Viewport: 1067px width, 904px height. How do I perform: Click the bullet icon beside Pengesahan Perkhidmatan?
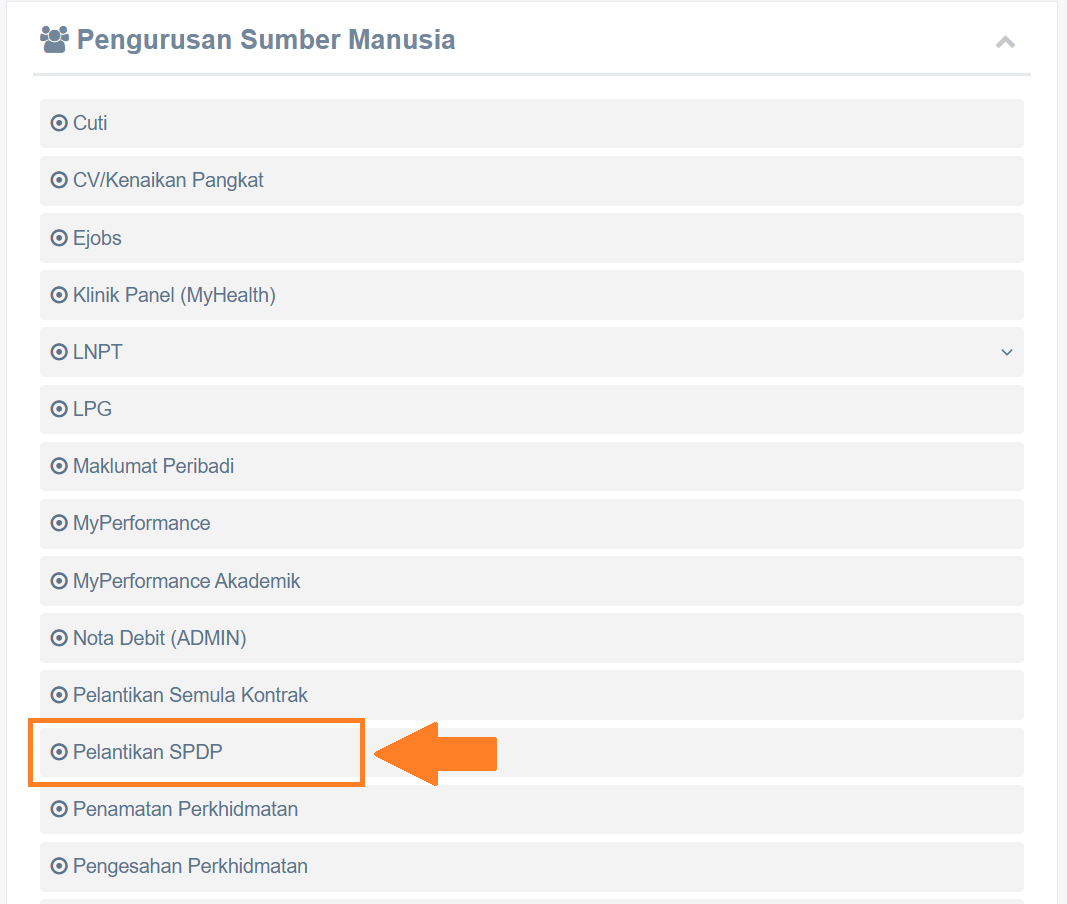(59, 866)
